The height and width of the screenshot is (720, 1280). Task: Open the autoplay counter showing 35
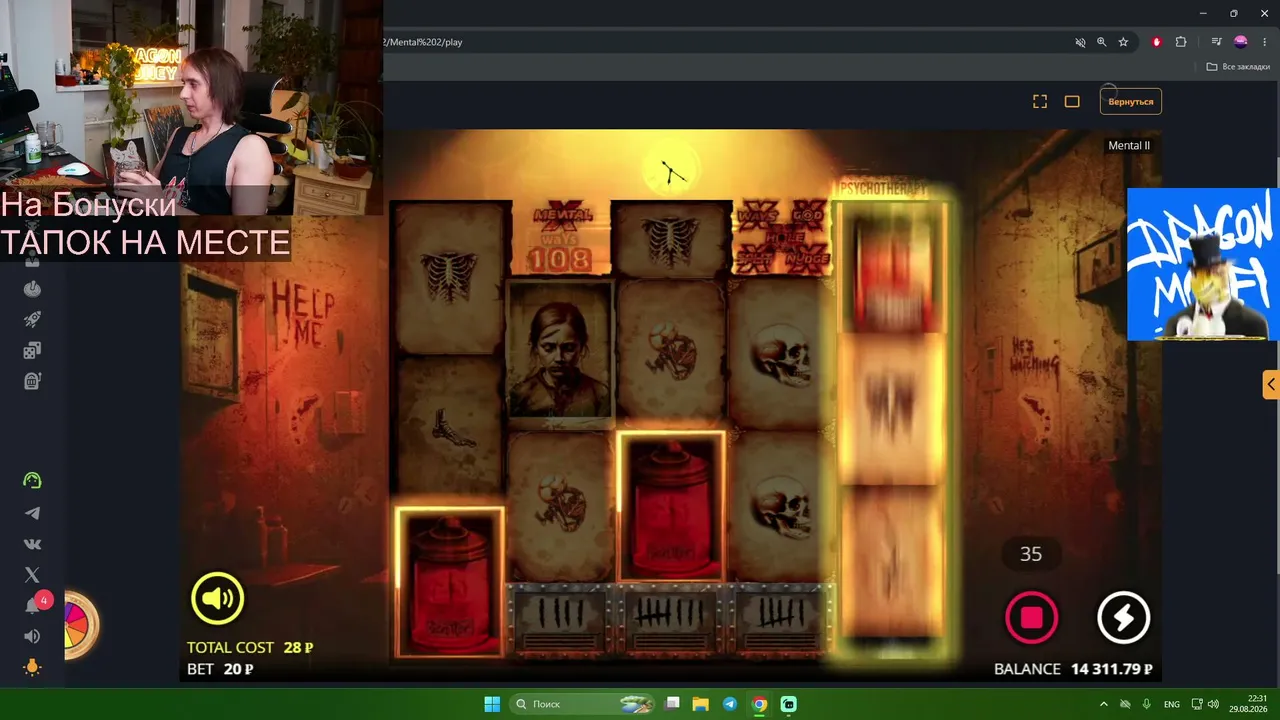click(x=1031, y=554)
